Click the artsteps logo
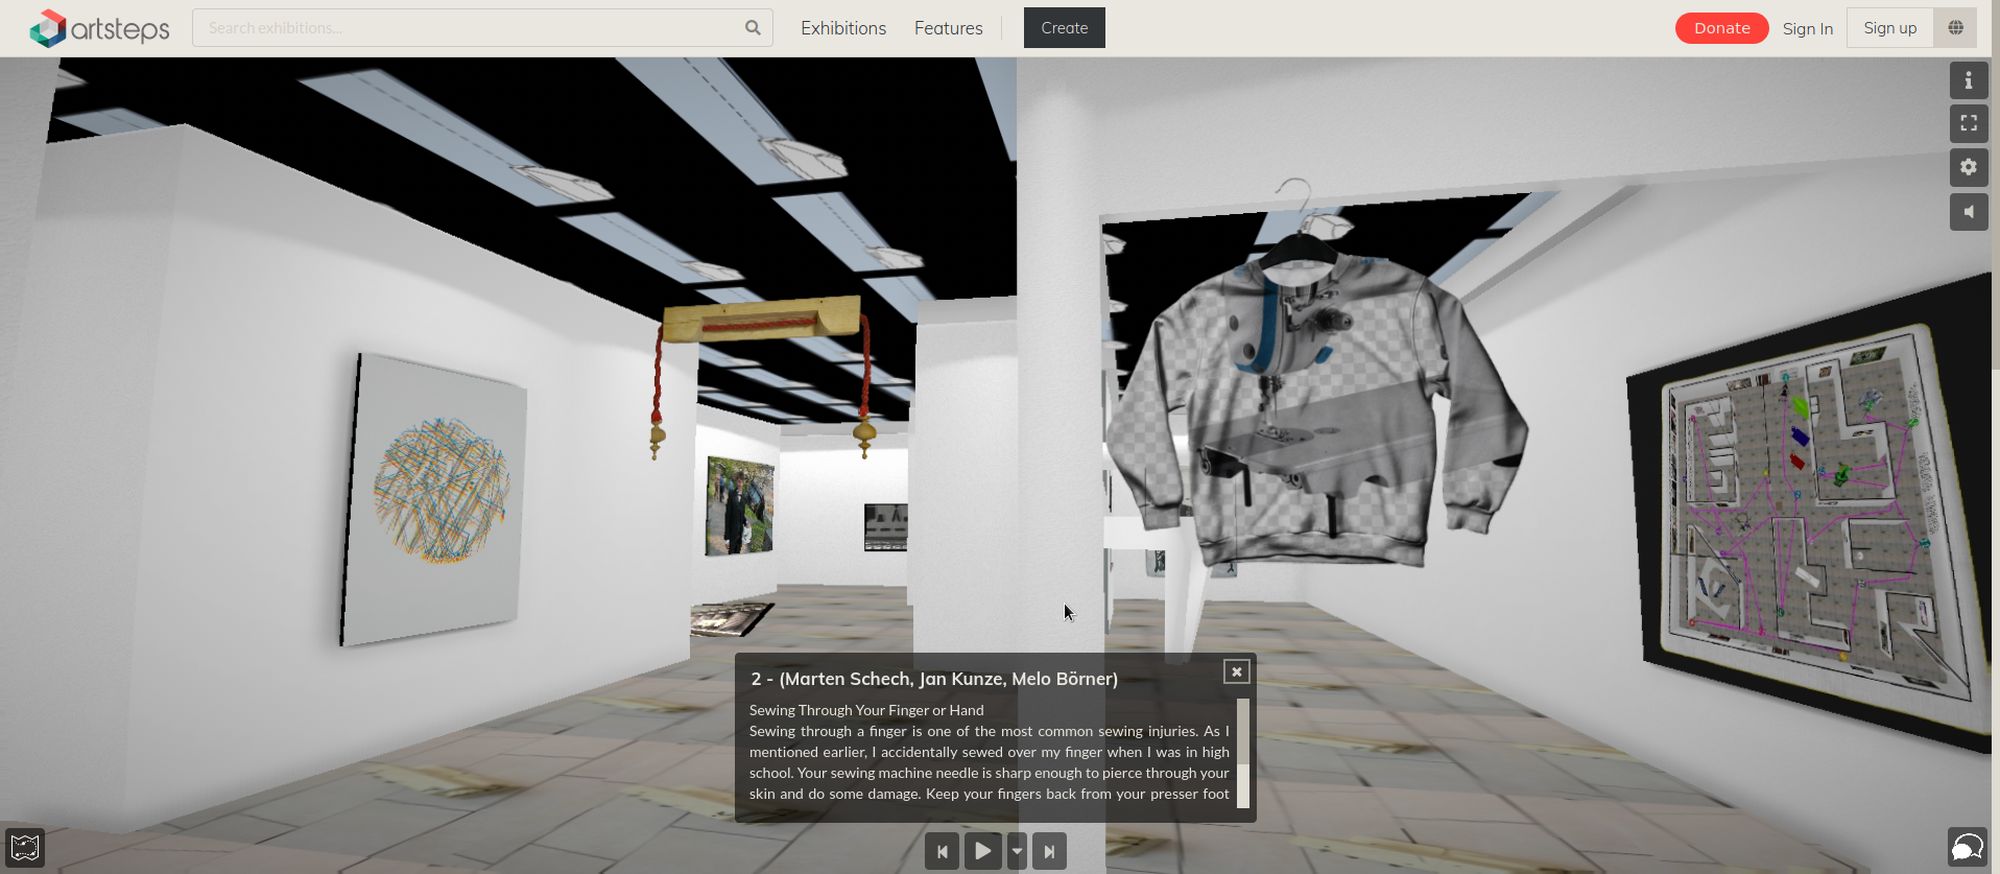2000x874 pixels. click(99, 28)
